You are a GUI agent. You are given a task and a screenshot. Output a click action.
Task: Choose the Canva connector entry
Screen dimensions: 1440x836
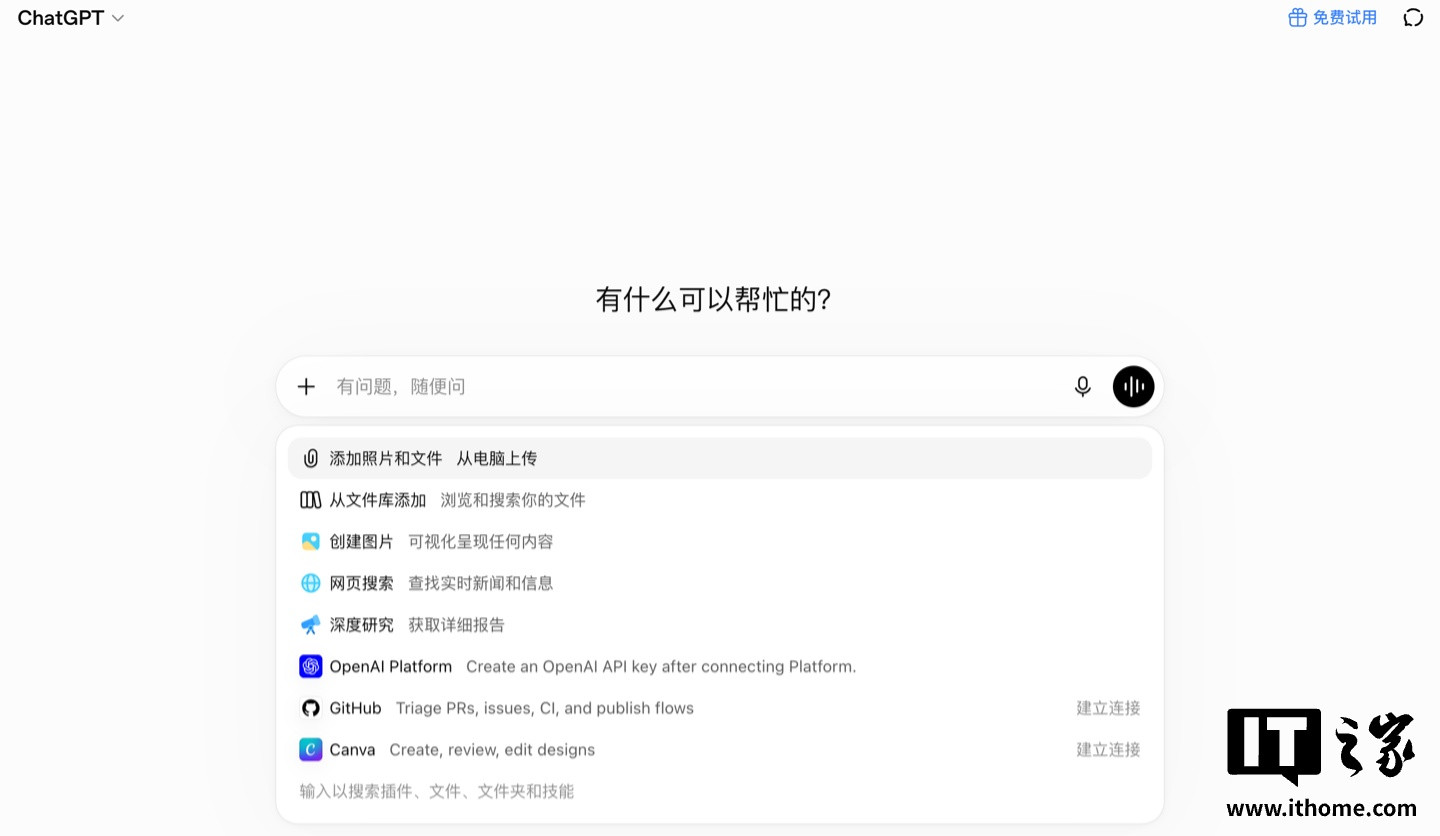720,750
